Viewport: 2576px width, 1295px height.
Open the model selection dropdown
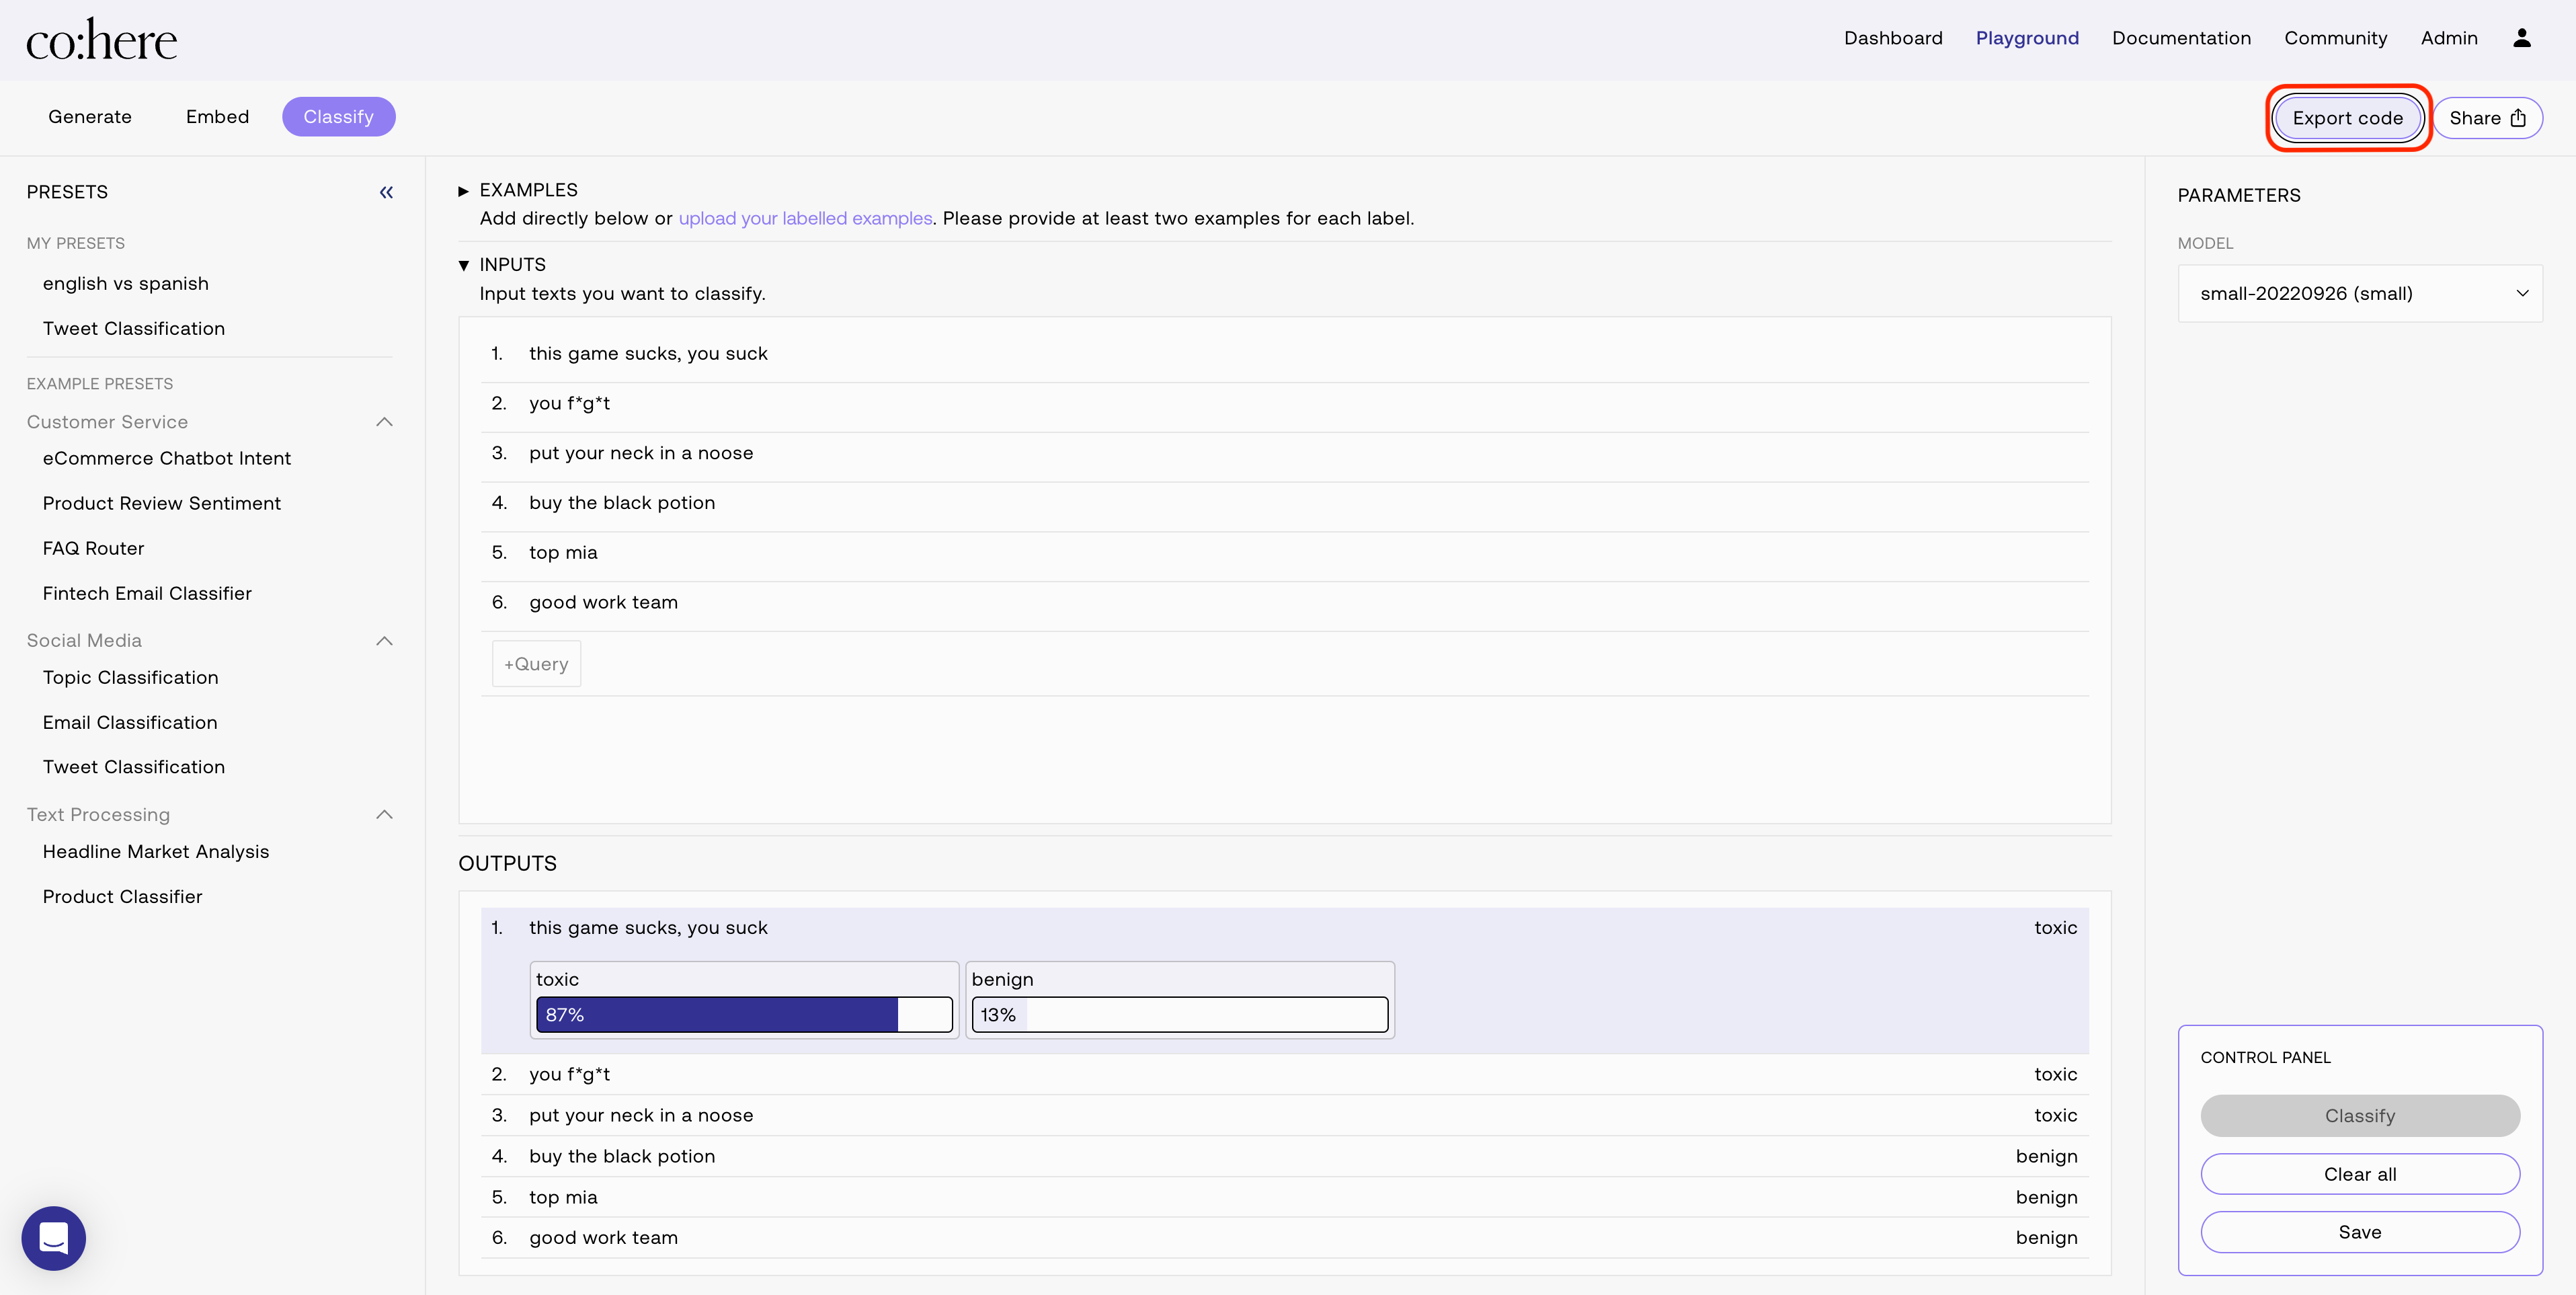(x=2359, y=294)
